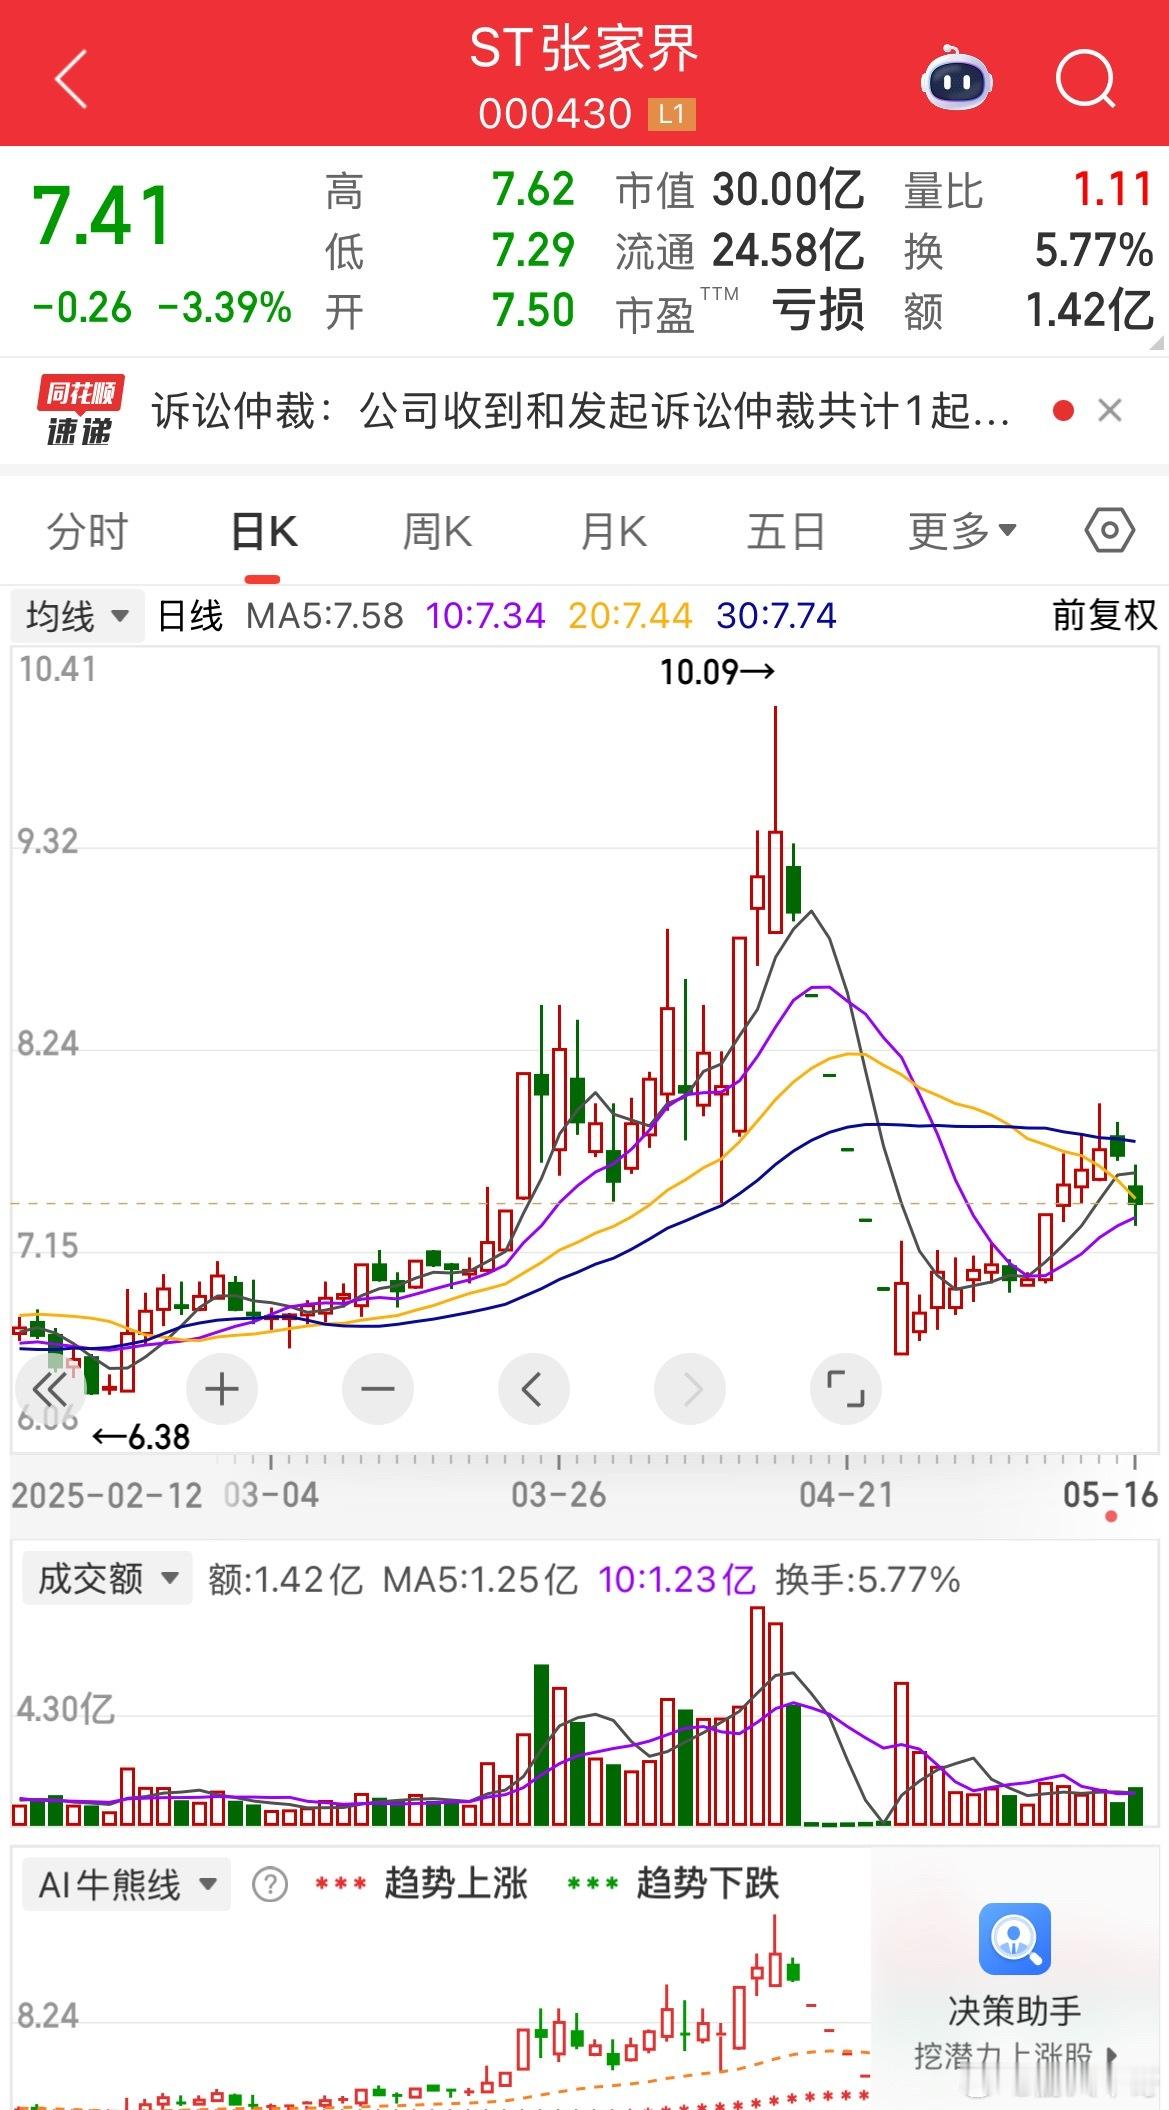The height and width of the screenshot is (2110, 1169).
Task: Open the AI牛熊线 indicator dropdown
Action: (x=126, y=1885)
